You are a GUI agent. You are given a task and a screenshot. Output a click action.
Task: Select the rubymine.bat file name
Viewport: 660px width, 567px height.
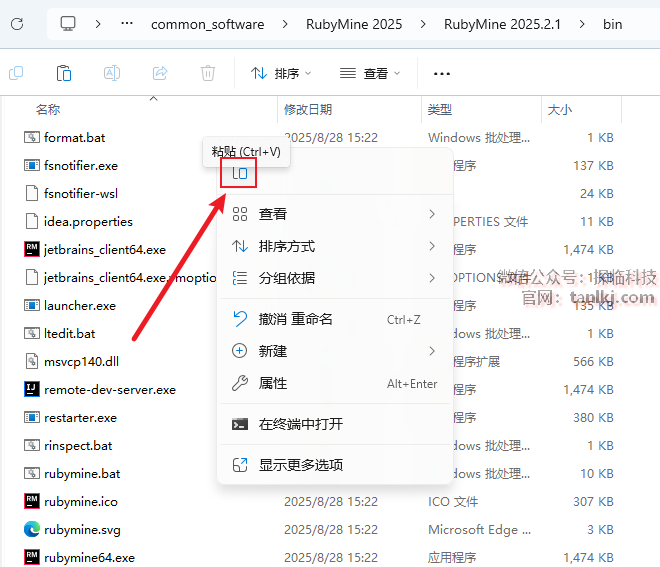coord(82,474)
